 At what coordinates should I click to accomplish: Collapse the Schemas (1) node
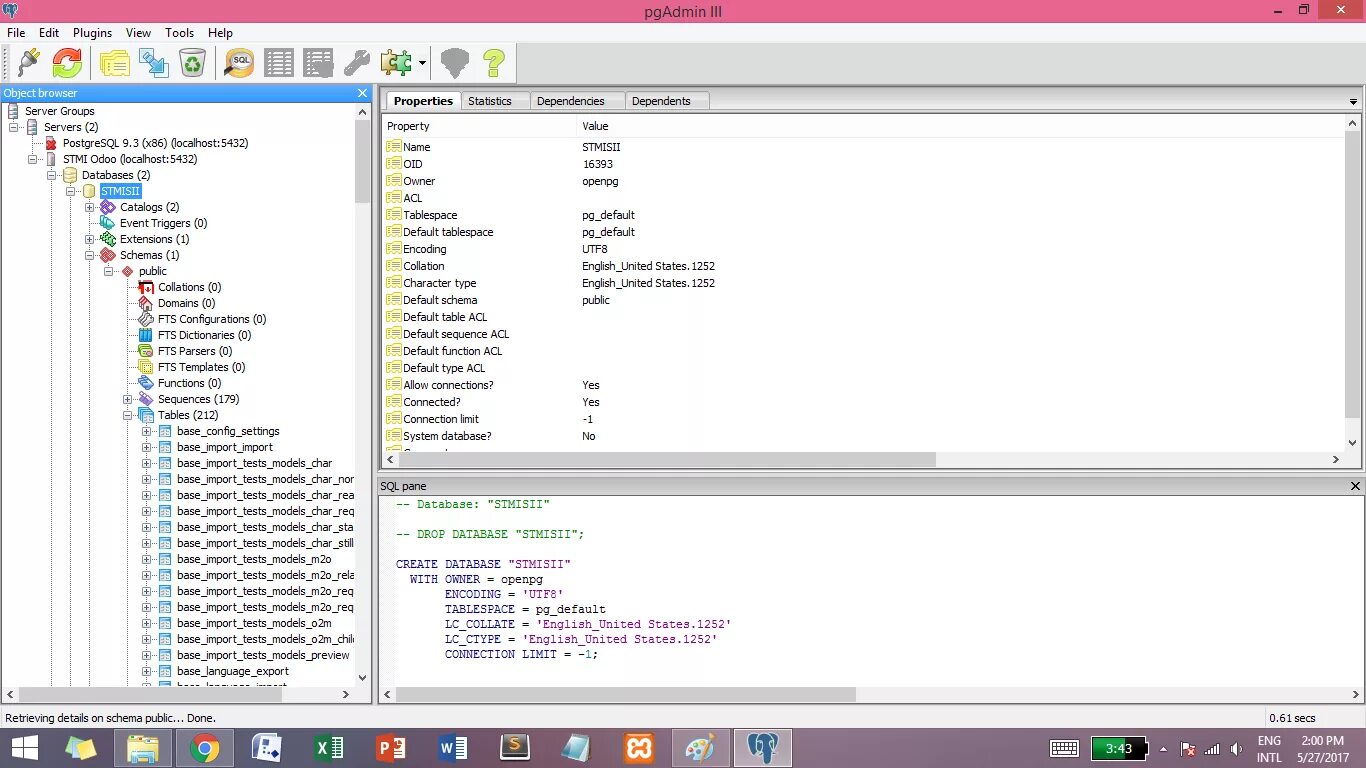(x=90, y=255)
